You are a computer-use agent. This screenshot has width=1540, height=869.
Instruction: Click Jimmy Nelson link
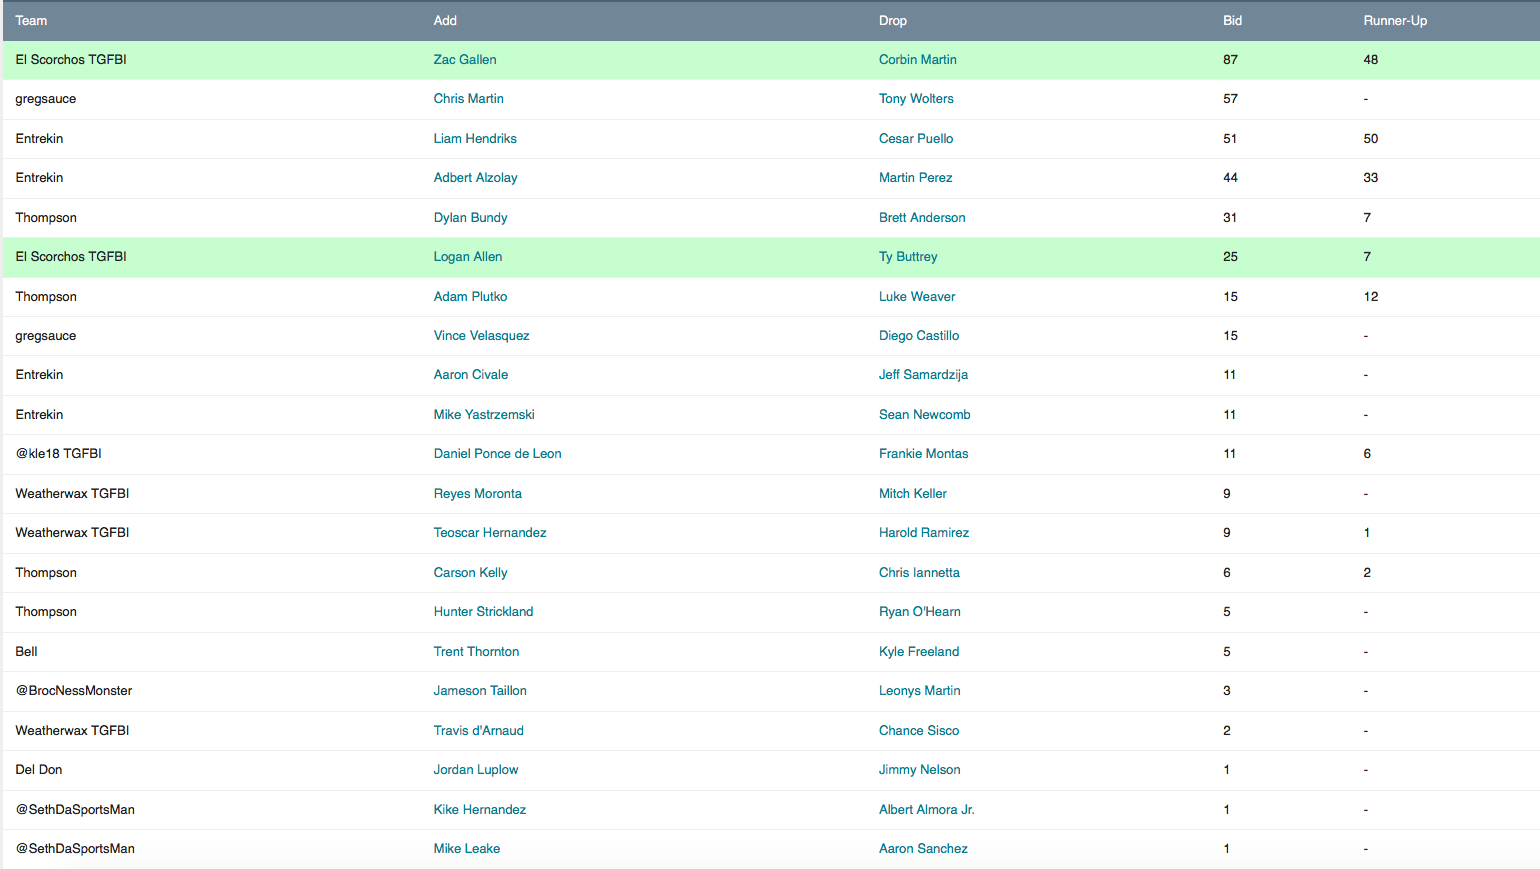pyautogui.click(x=920, y=770)
